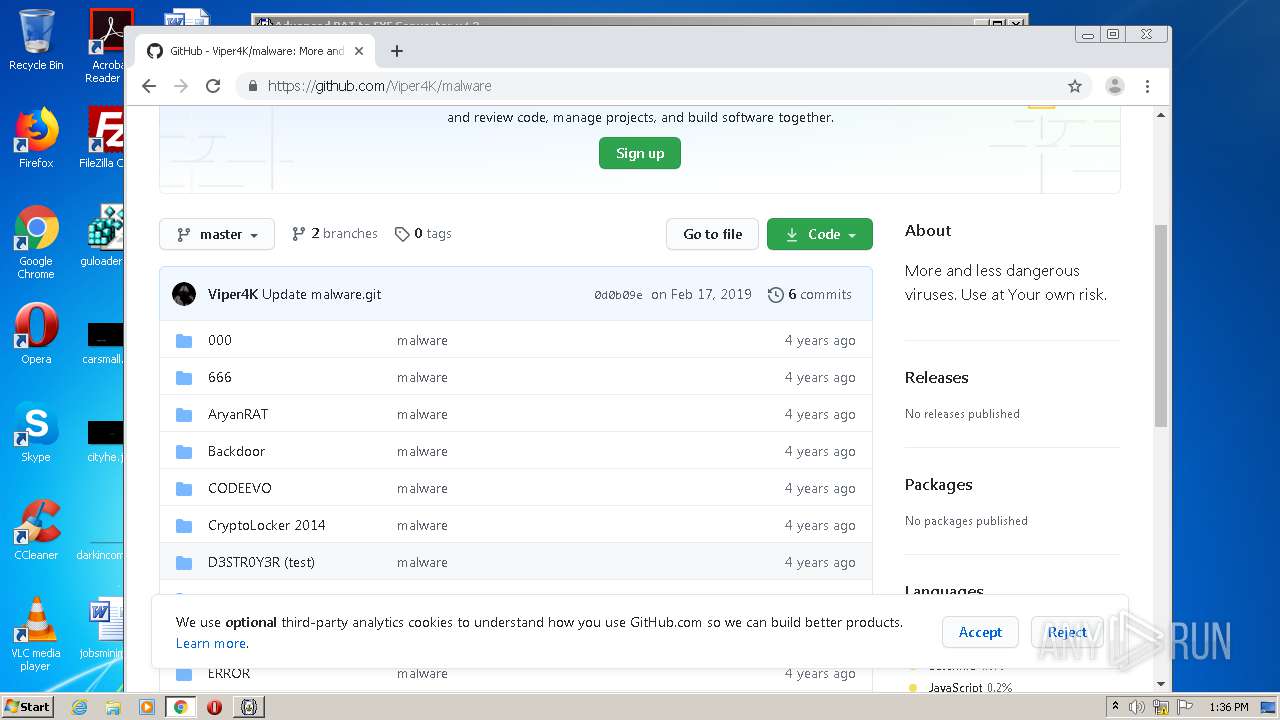Click the 1:36 PM taskbar clock
Image resolution: width=1280 pixels, height=720 pixels.
(x=1228, y=707)
